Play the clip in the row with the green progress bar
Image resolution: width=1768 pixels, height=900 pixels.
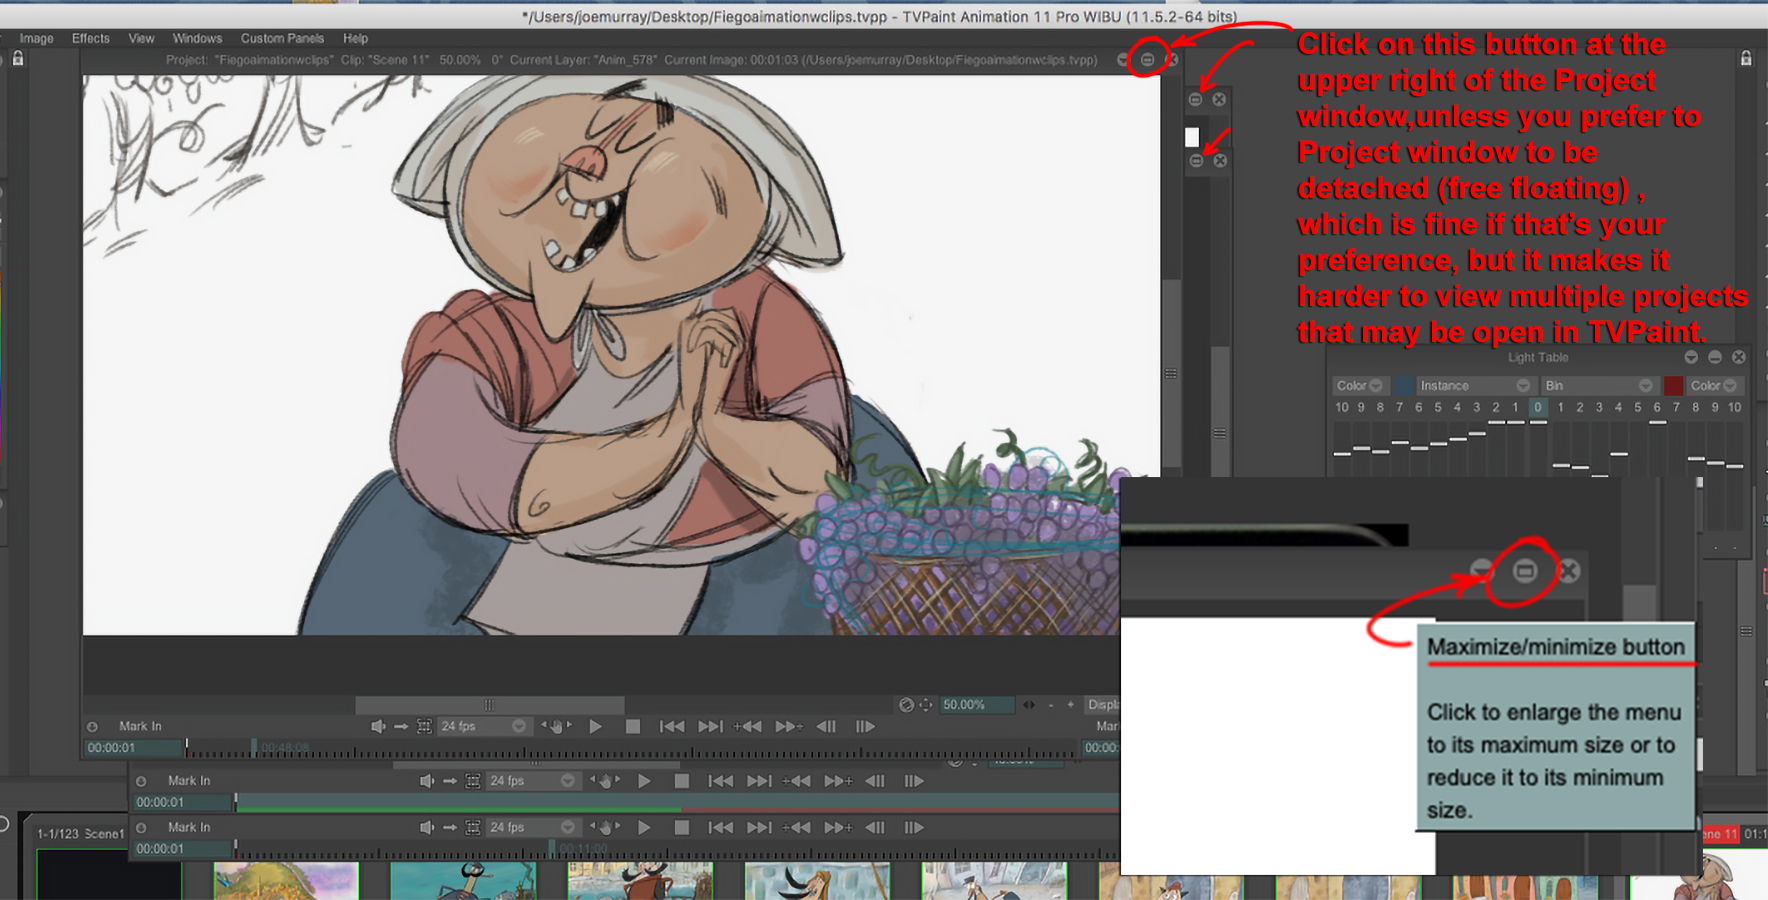point(645,781)
